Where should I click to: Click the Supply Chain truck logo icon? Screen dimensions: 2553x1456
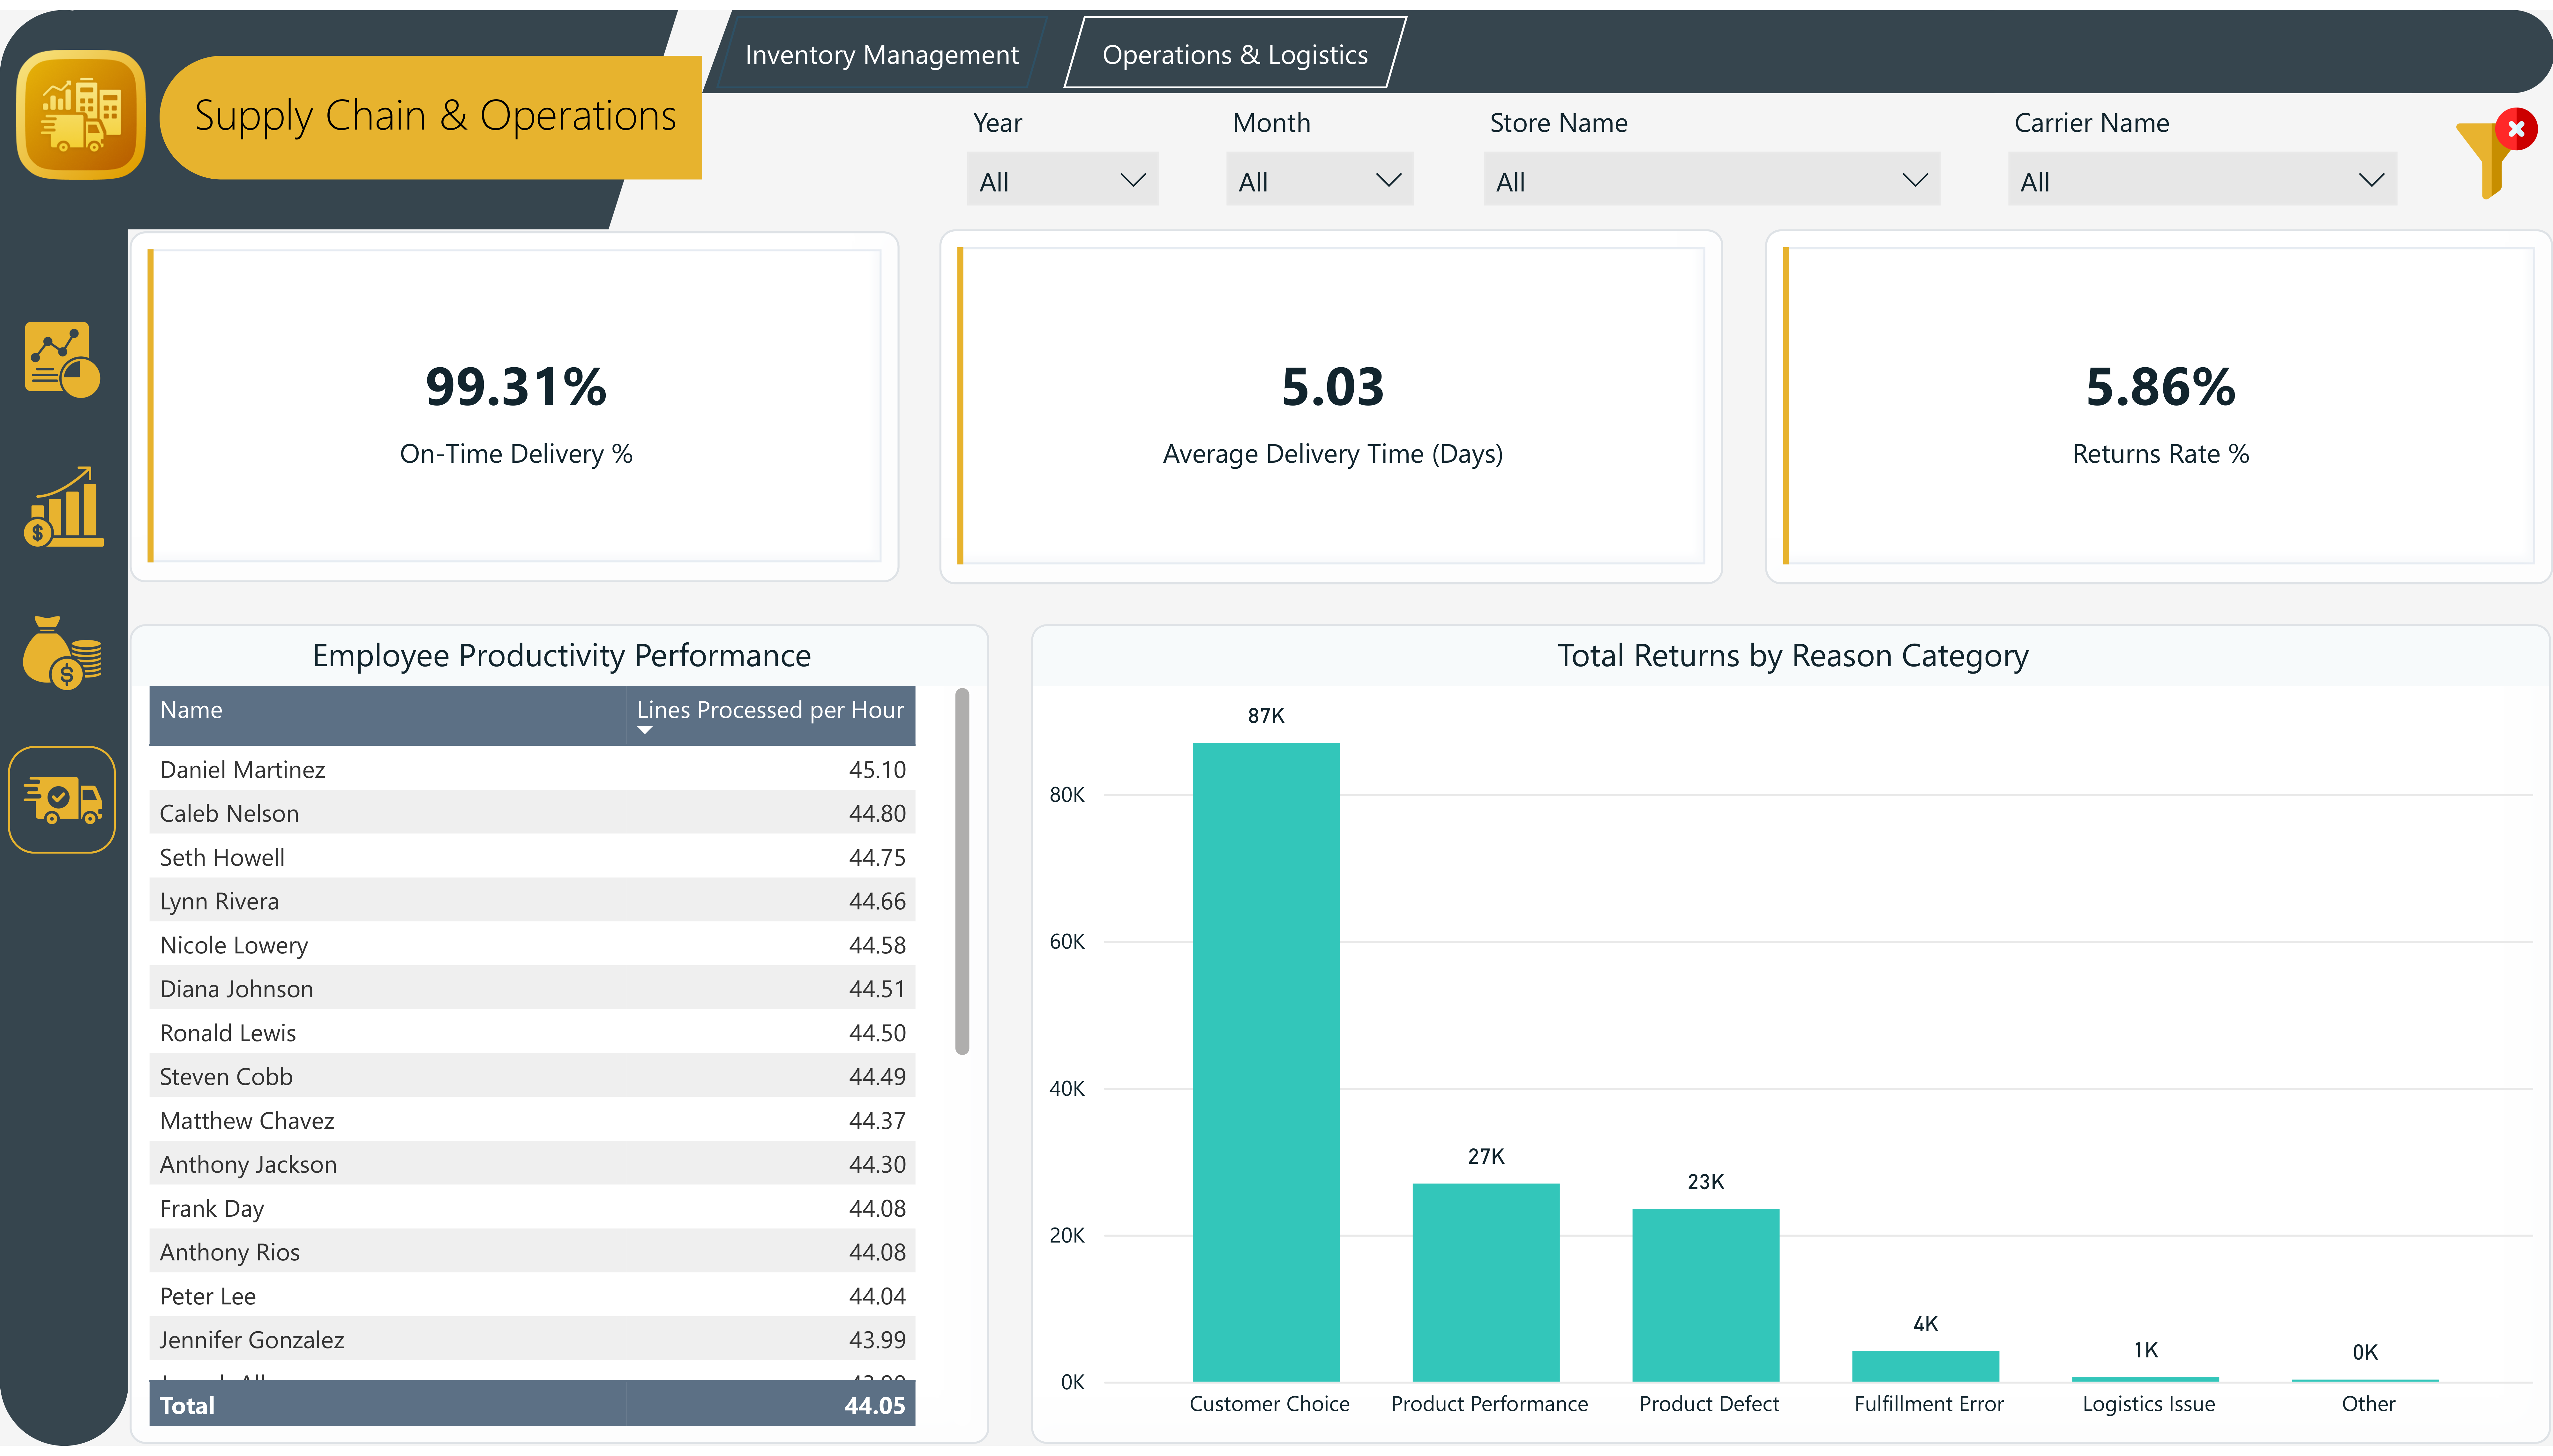(x=80, y=115)
